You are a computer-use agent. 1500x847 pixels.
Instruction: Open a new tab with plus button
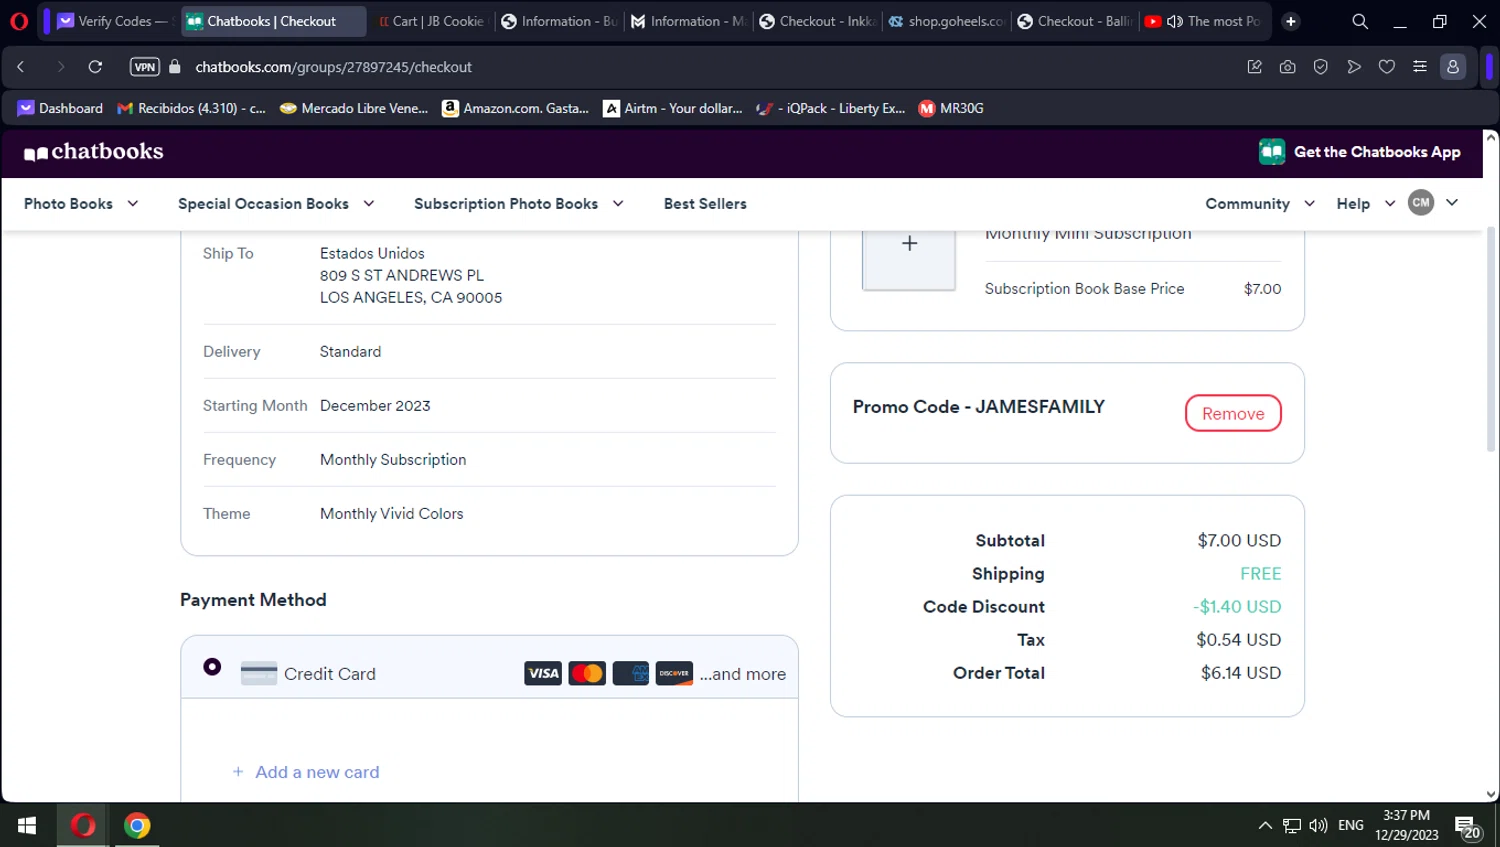pyautogui.click(x=1291, y=21)
